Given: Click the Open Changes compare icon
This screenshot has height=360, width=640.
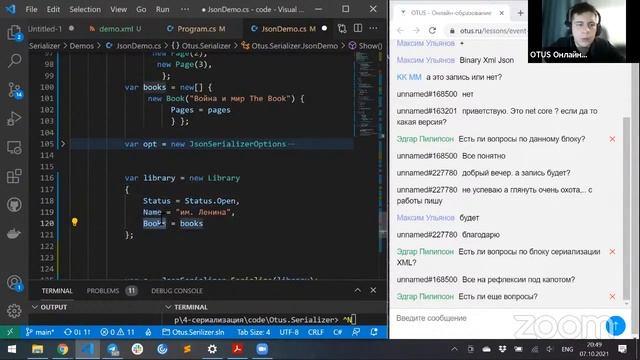Looking at the screenshot, I should pos(342,29).
